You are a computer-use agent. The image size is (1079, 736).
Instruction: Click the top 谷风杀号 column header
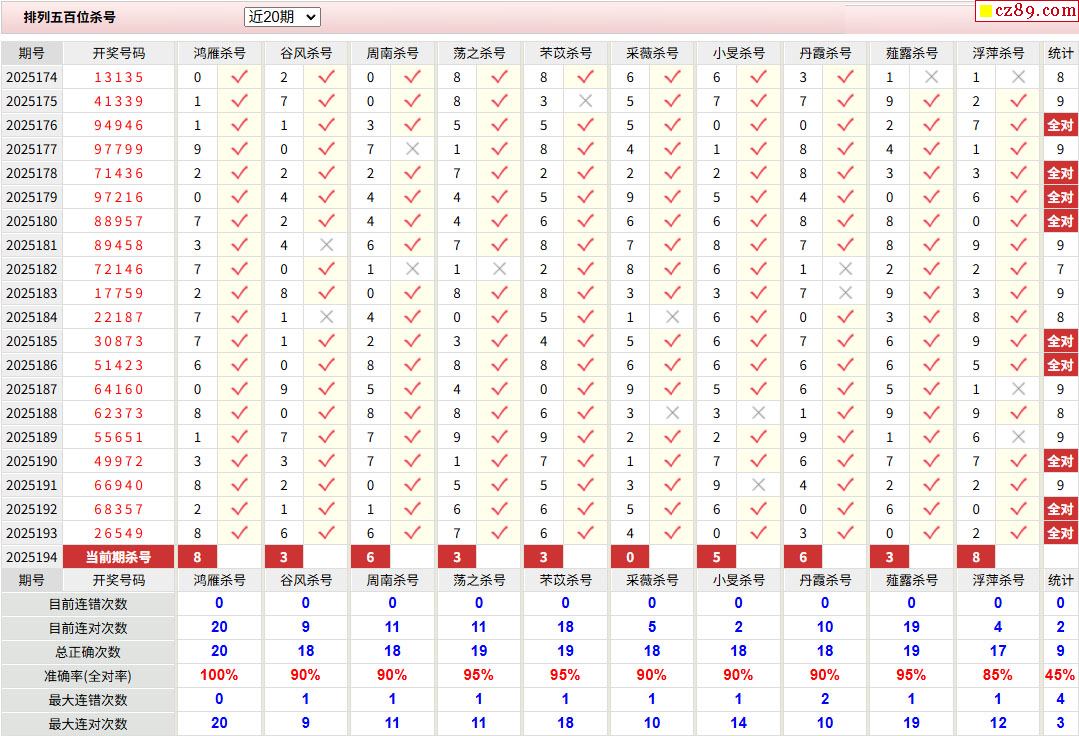(x=306, y=53)
